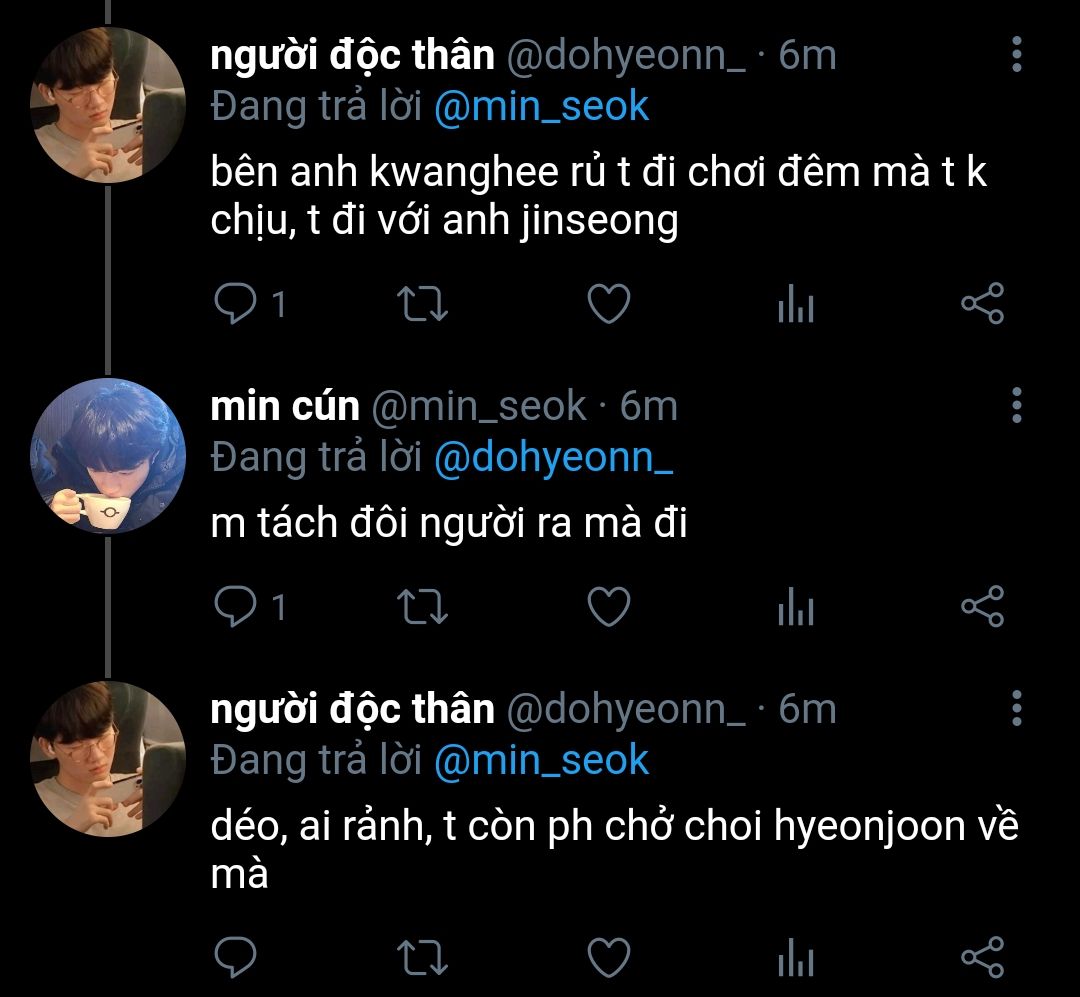Reply to the kwanghee tweet
The image size is (1080, 997).
pyautogui.click(x=236, y=304)
